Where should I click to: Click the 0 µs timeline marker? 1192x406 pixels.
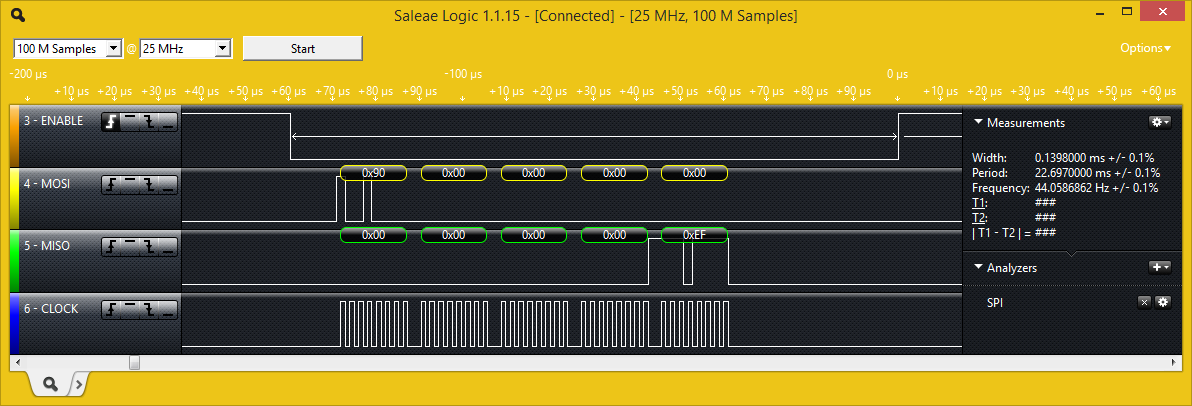[897, 75]
